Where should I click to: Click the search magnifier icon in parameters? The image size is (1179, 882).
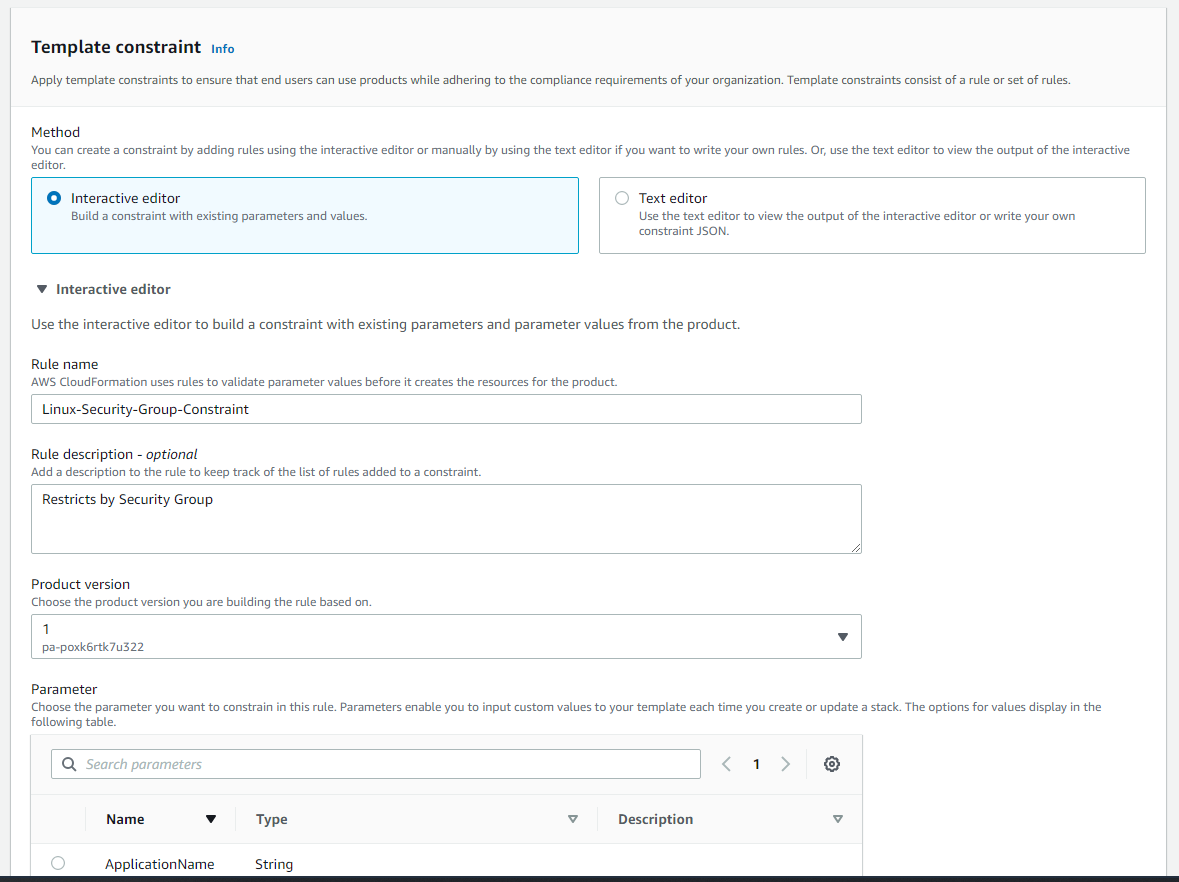[69, 764]
